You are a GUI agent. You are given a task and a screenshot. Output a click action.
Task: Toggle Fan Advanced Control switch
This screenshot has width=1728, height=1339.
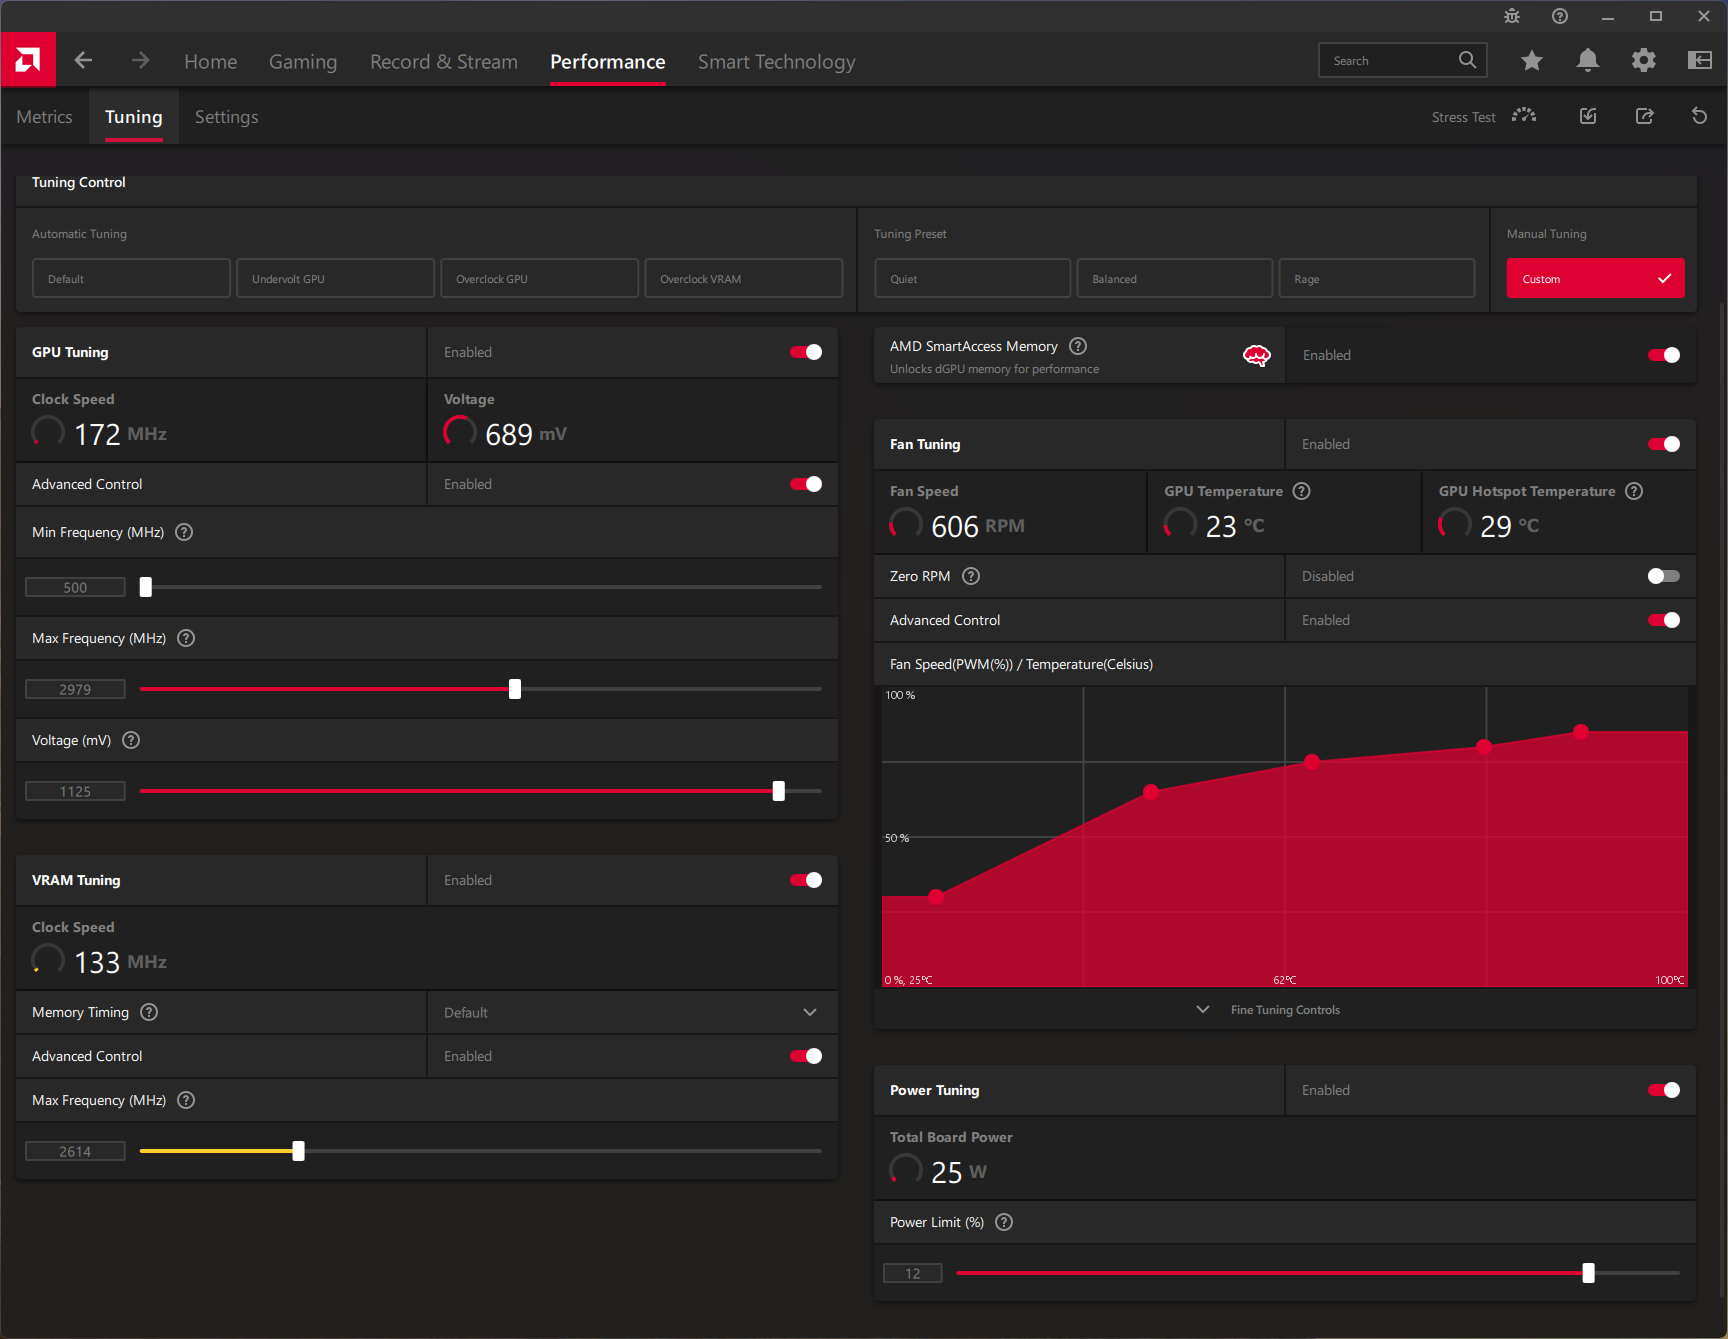(1664, 620)
